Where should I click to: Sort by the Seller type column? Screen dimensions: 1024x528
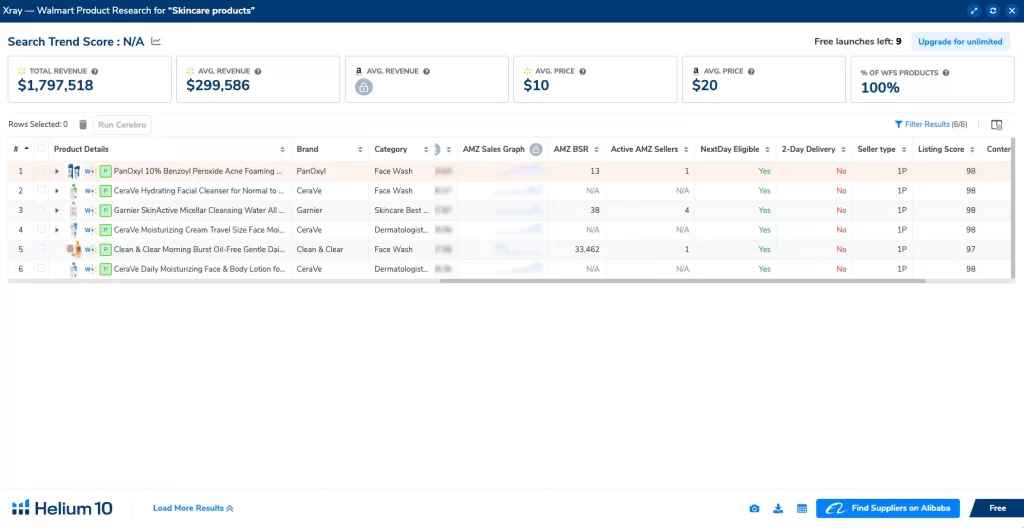coord(904,150)
